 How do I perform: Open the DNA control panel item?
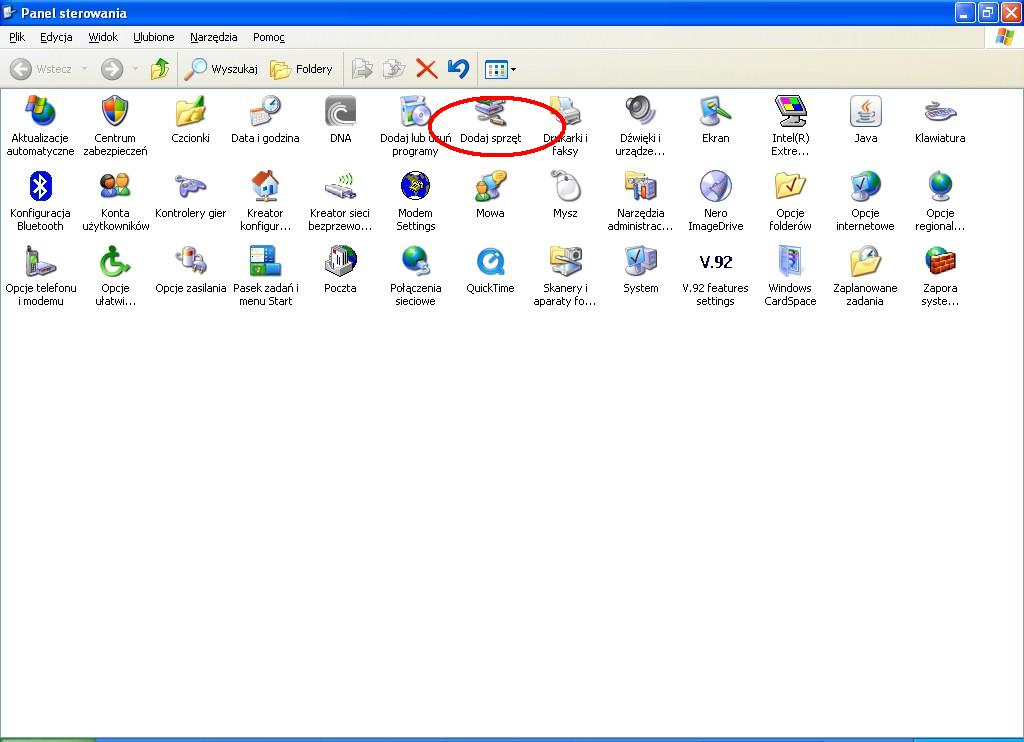340,120
